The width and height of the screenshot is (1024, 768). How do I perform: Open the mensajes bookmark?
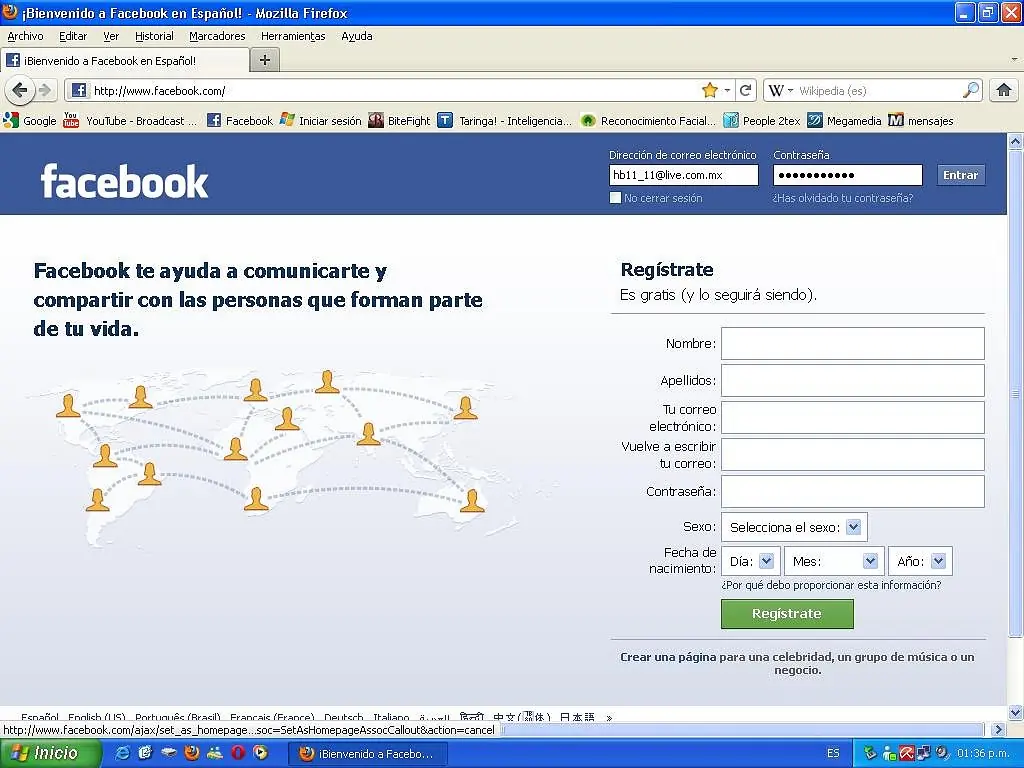coord(921,121)
